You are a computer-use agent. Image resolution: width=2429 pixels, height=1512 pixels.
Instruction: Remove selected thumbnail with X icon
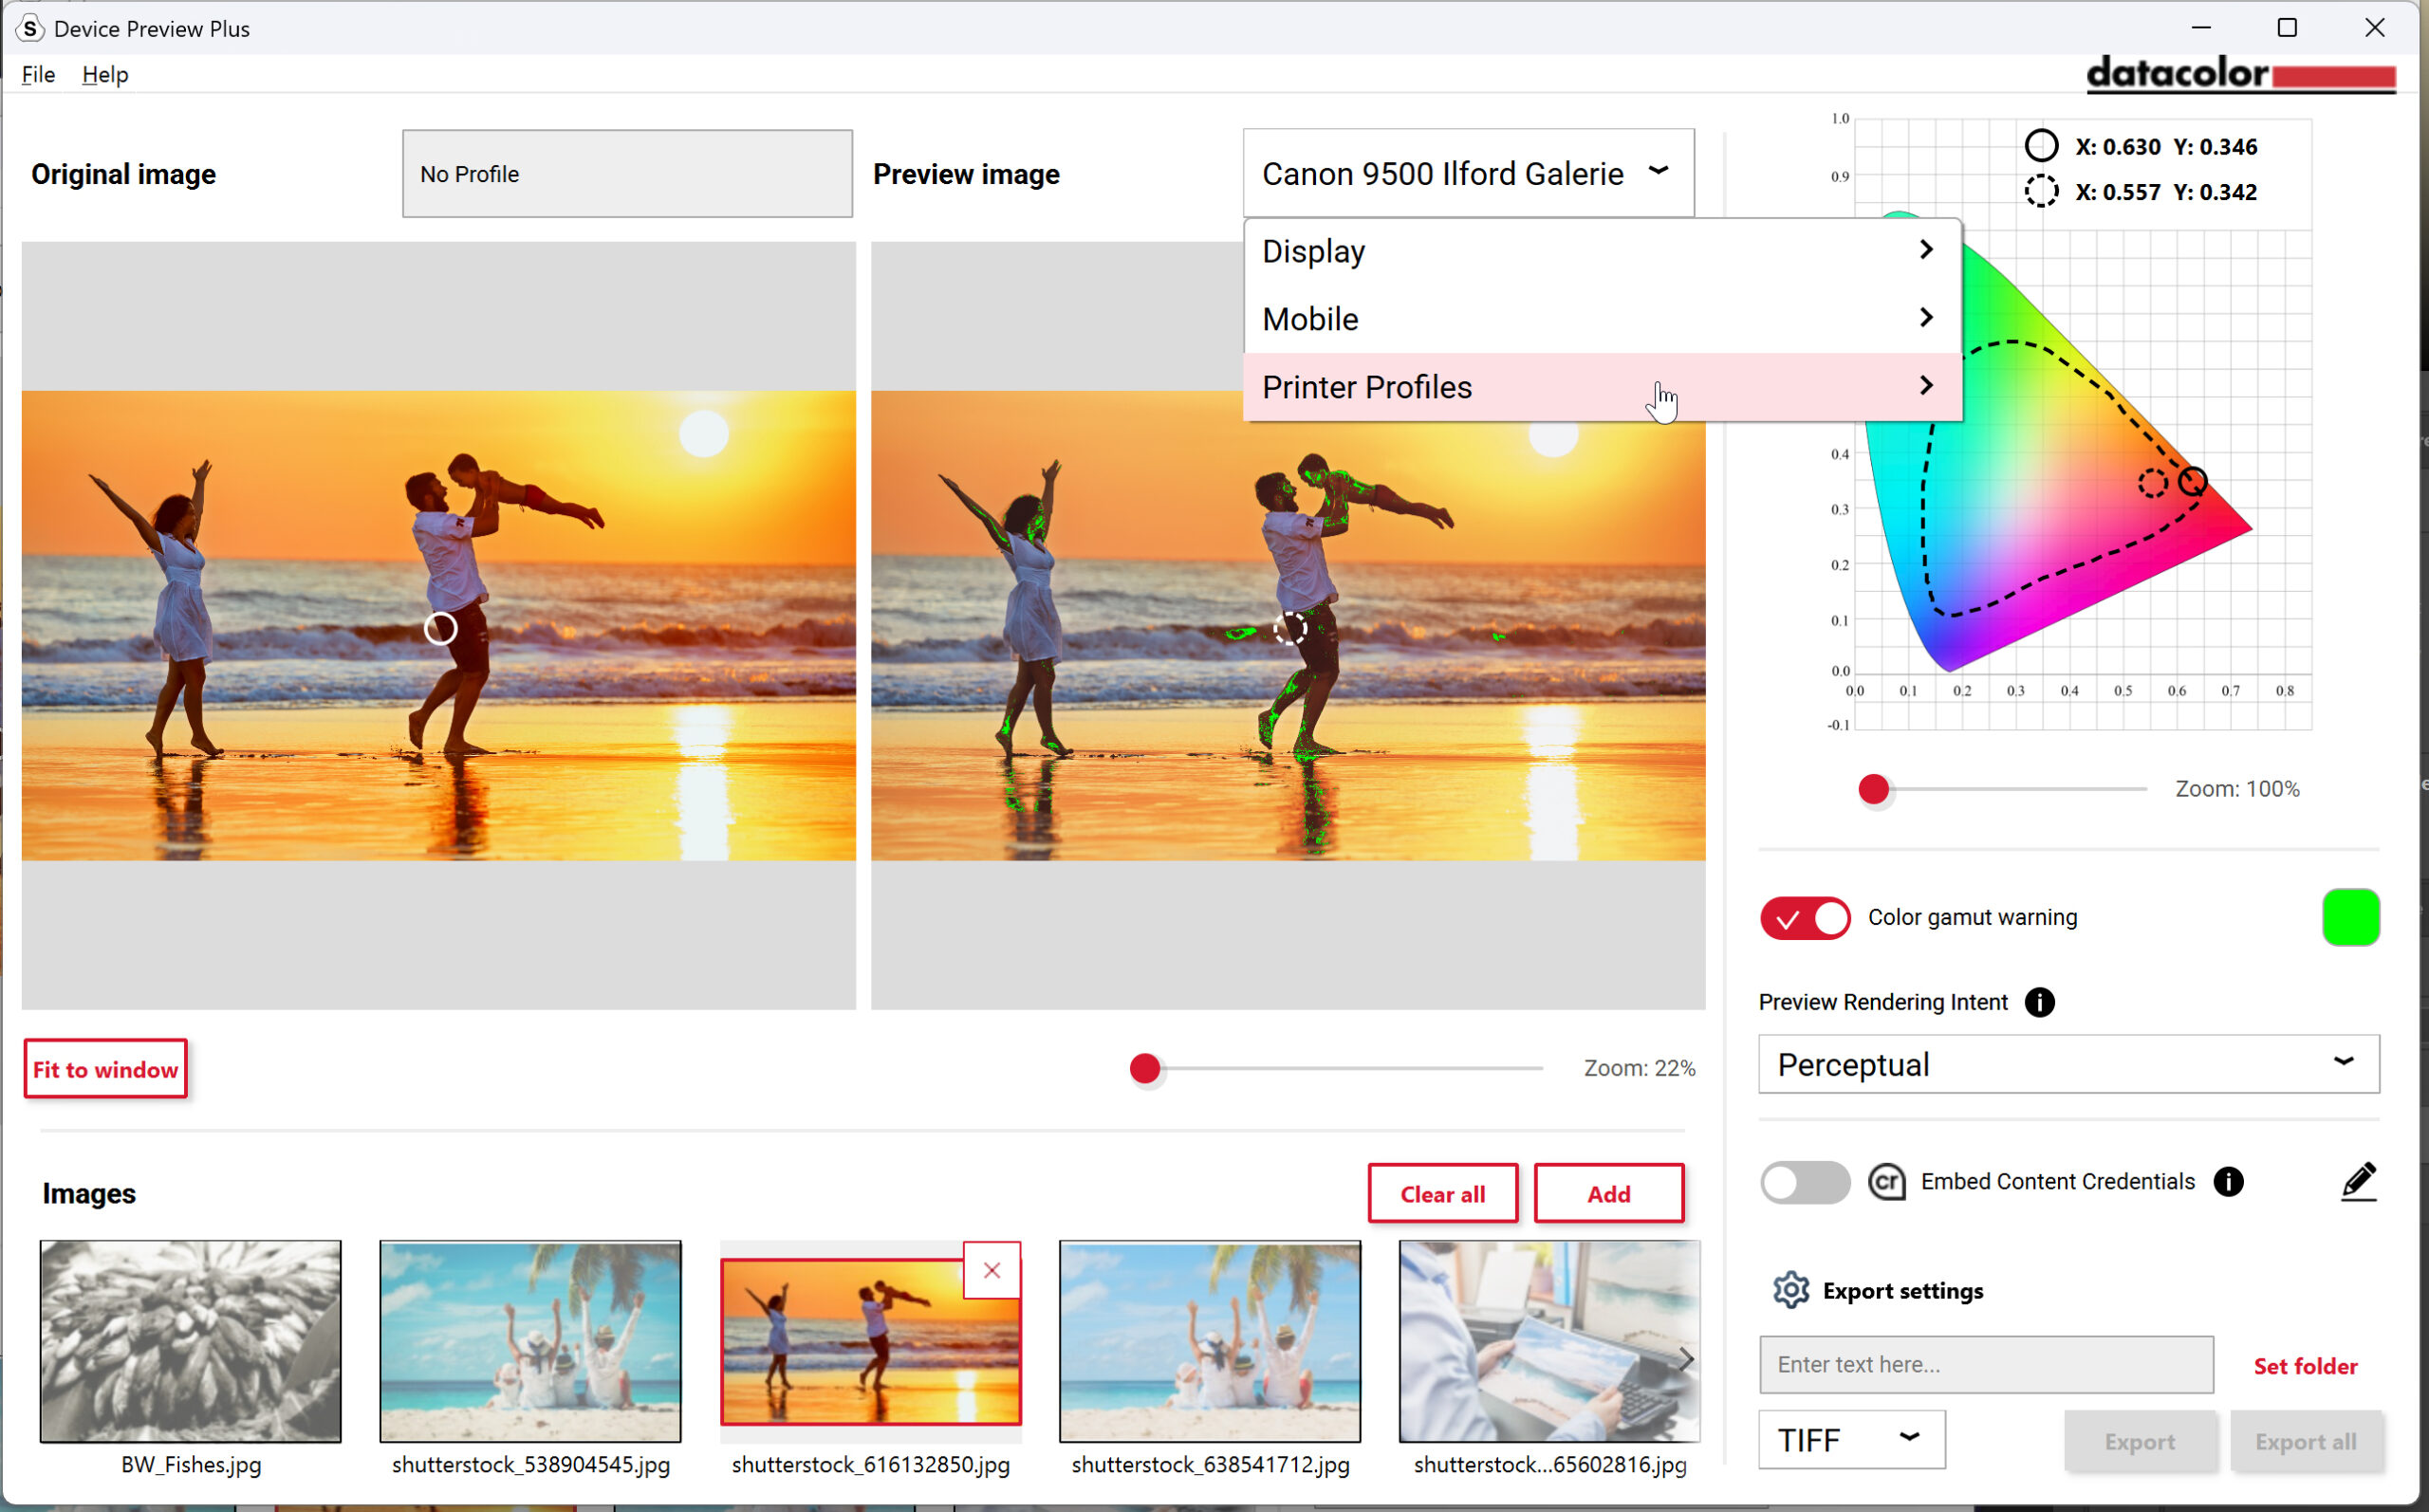click(991, 1270)
